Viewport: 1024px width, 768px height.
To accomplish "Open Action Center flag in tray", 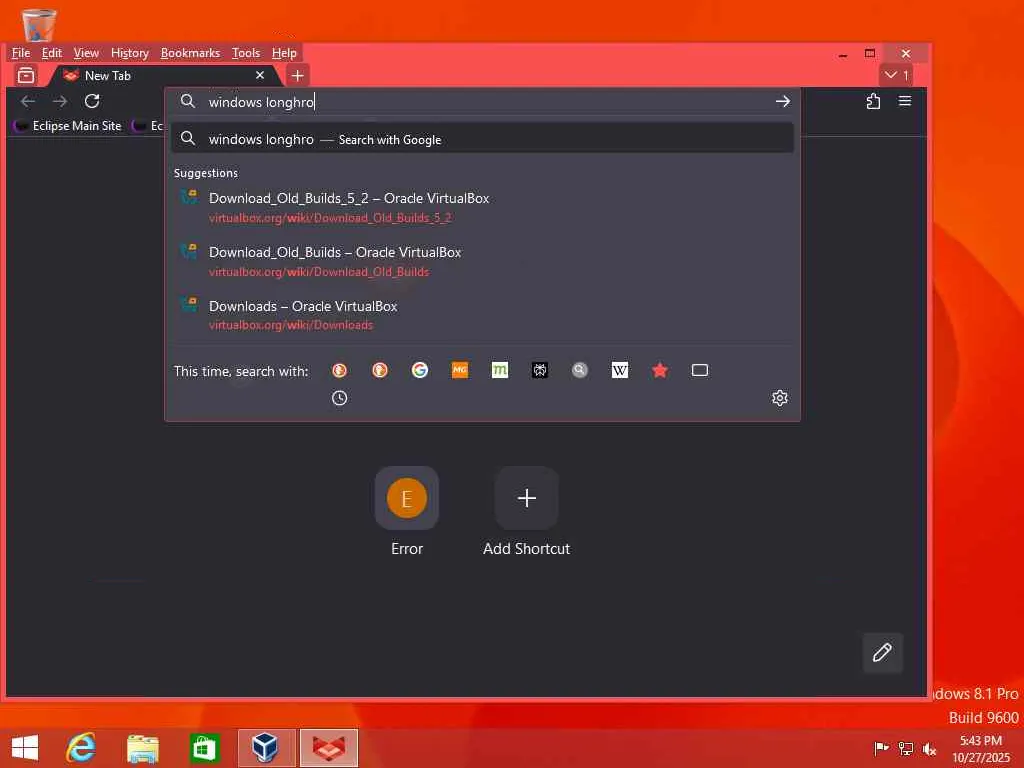I will pyautogui.click(x=881, y=748).
